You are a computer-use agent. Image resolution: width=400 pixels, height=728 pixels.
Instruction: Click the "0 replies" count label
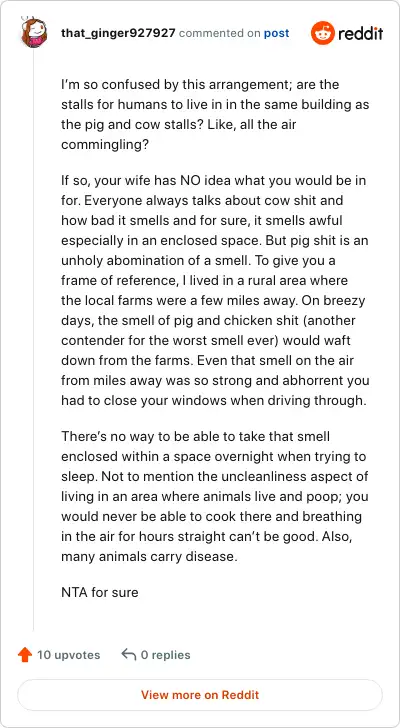pos(165,655)
